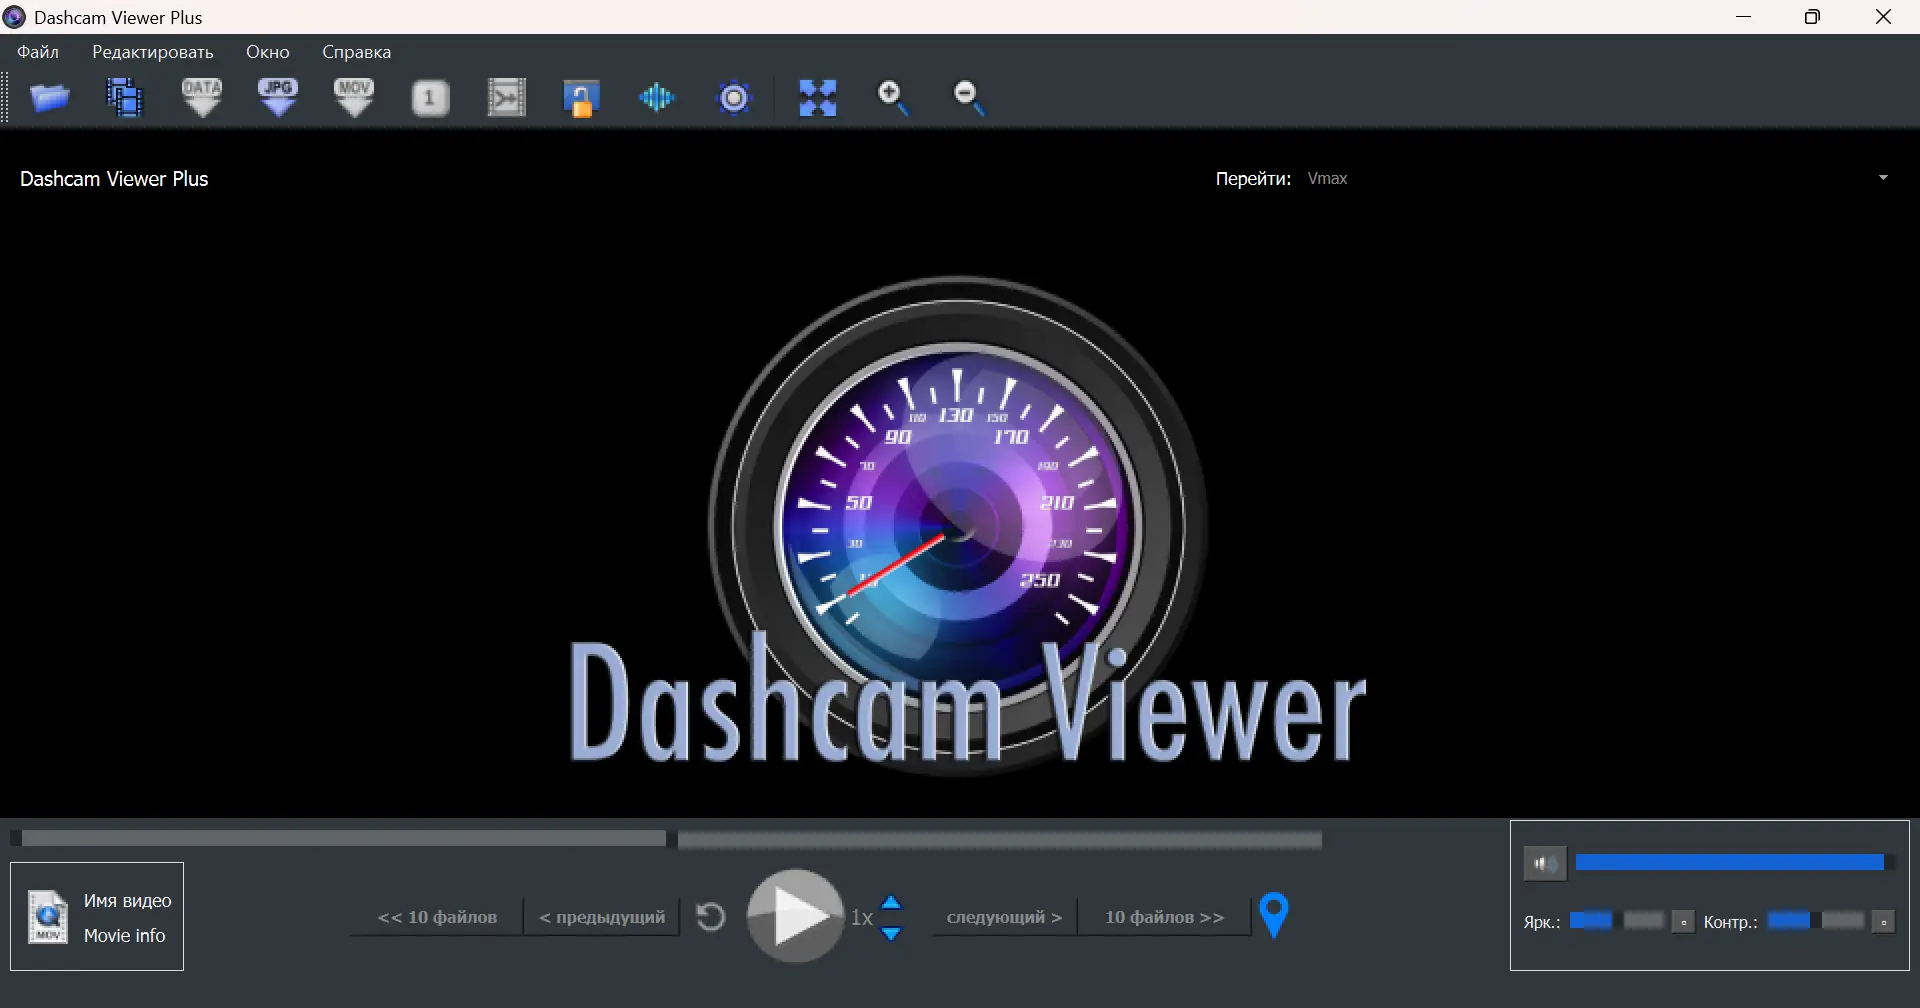The image size is (1920, 1008).
Task: Click the map pin location icon
Action: tap(1274, 914)
